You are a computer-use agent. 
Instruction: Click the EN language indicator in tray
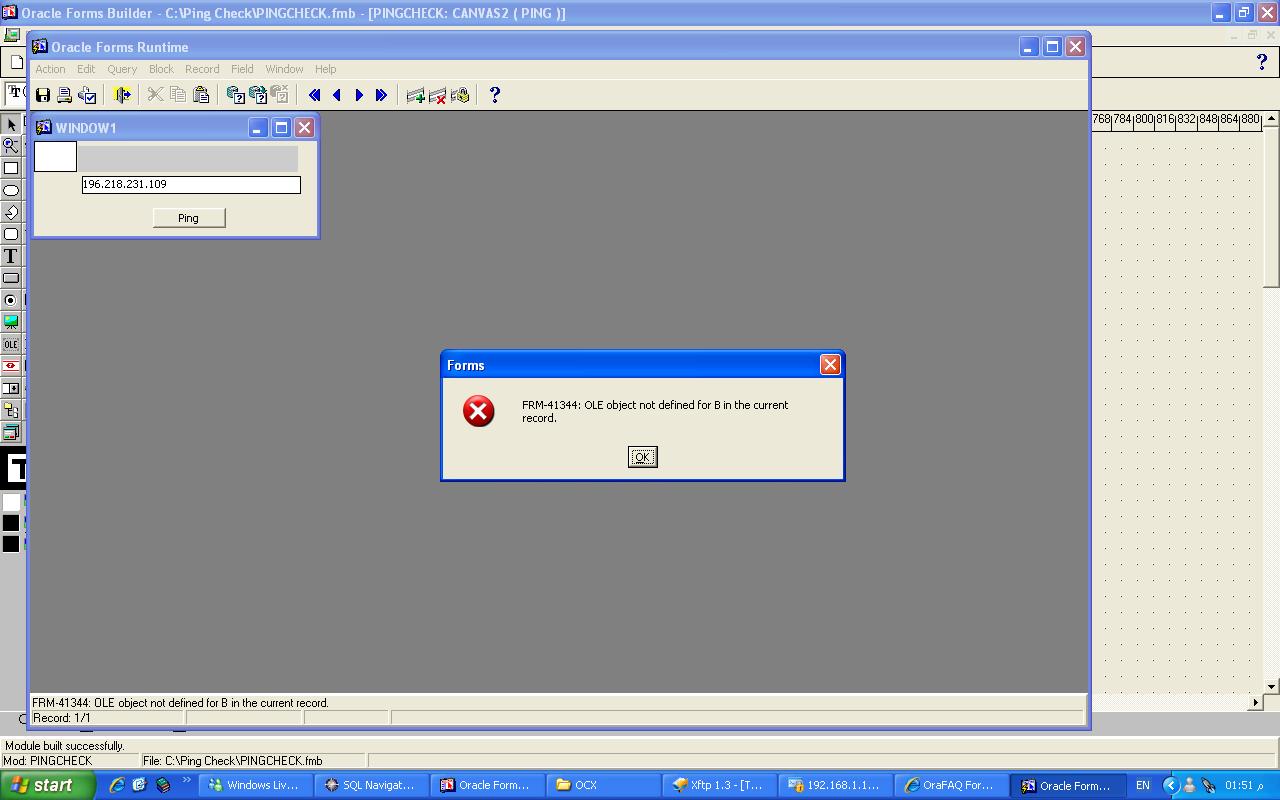click(x=1143, y=785)
